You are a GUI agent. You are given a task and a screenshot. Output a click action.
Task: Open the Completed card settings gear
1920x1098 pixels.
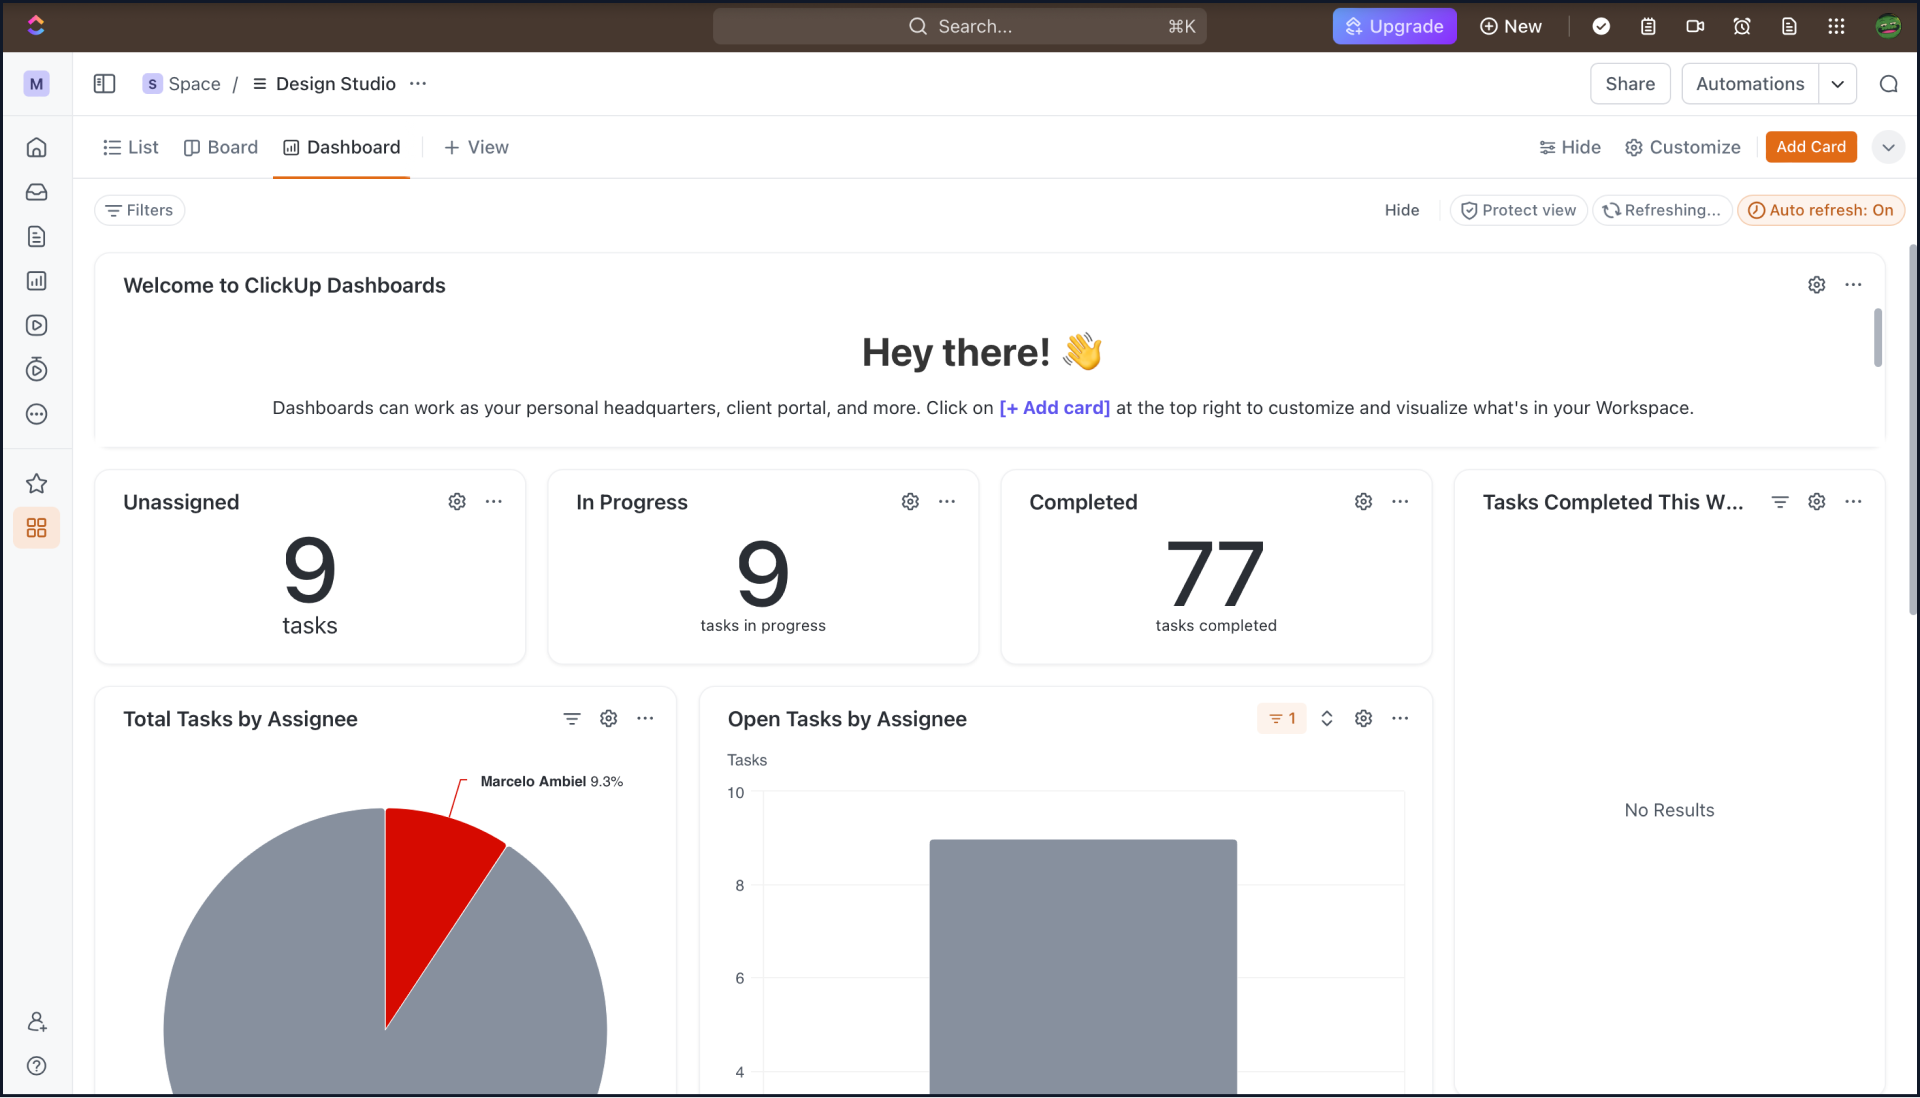1363,502
